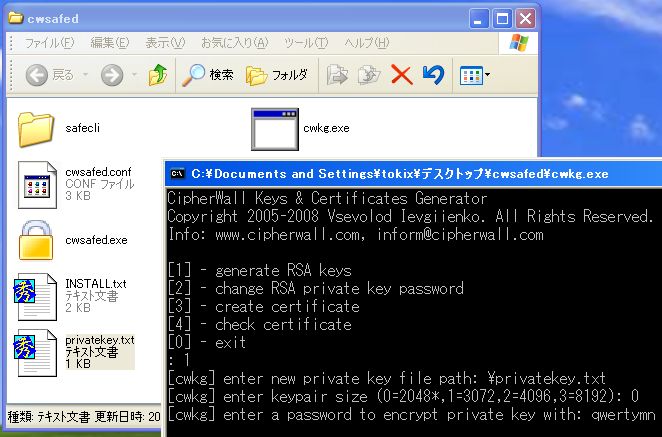Screen dimensions: 662x437
Task: Click the cwsafed folder icon in title bar
Action: 16,18
